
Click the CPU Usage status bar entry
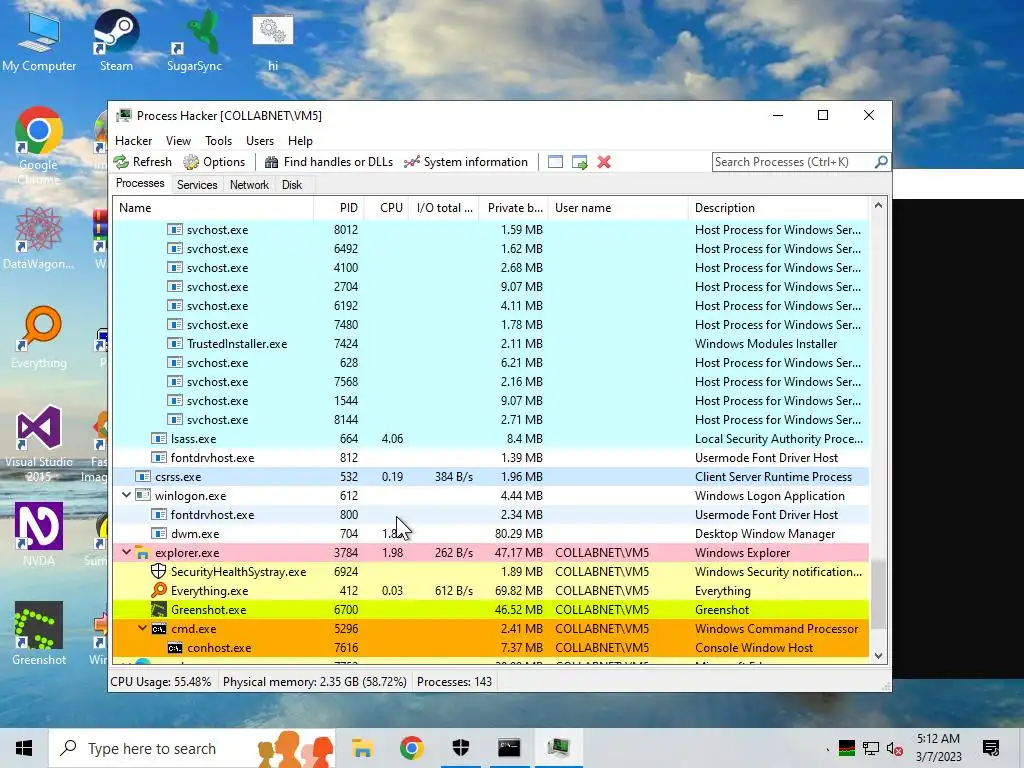tap(161, 682)
